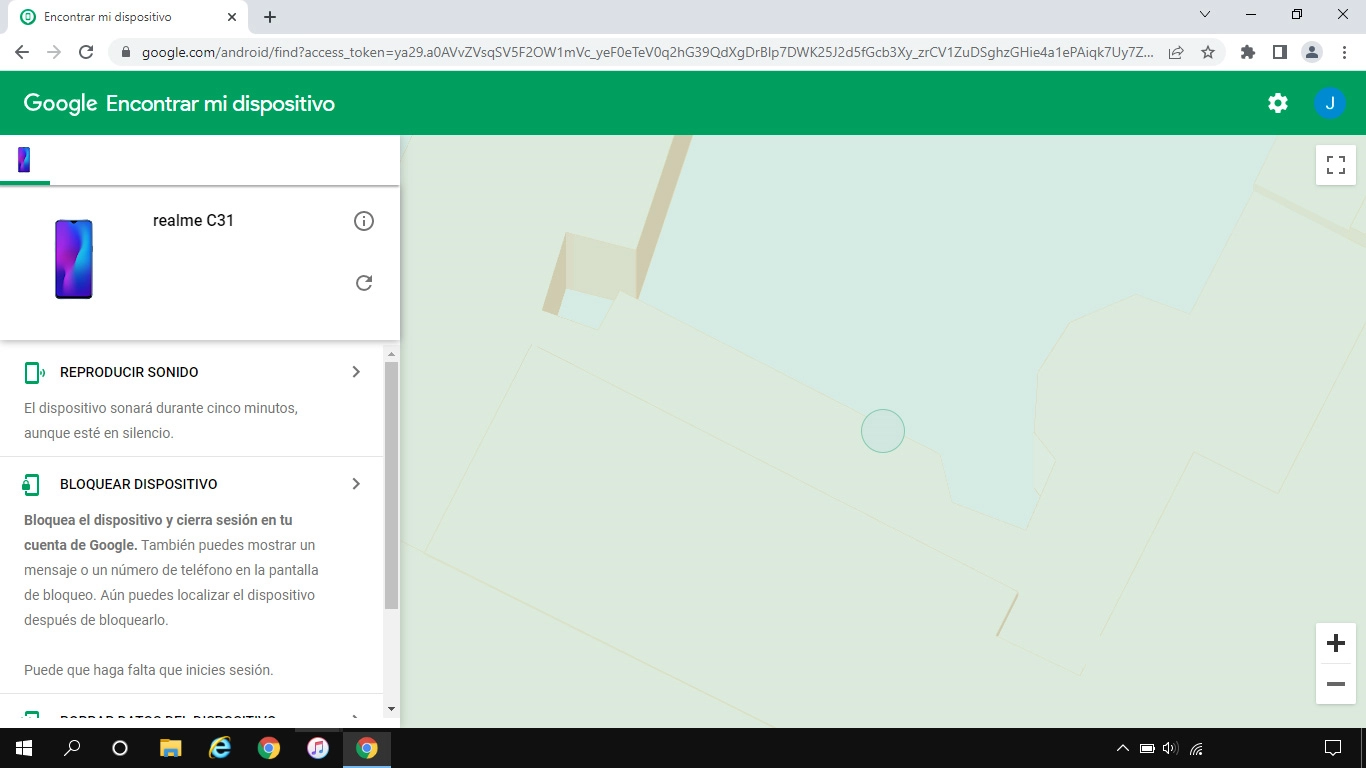Expand the Bloquear Dispositivo option
The width and height of the screenshot is (1366, 768).
(355, 483)
